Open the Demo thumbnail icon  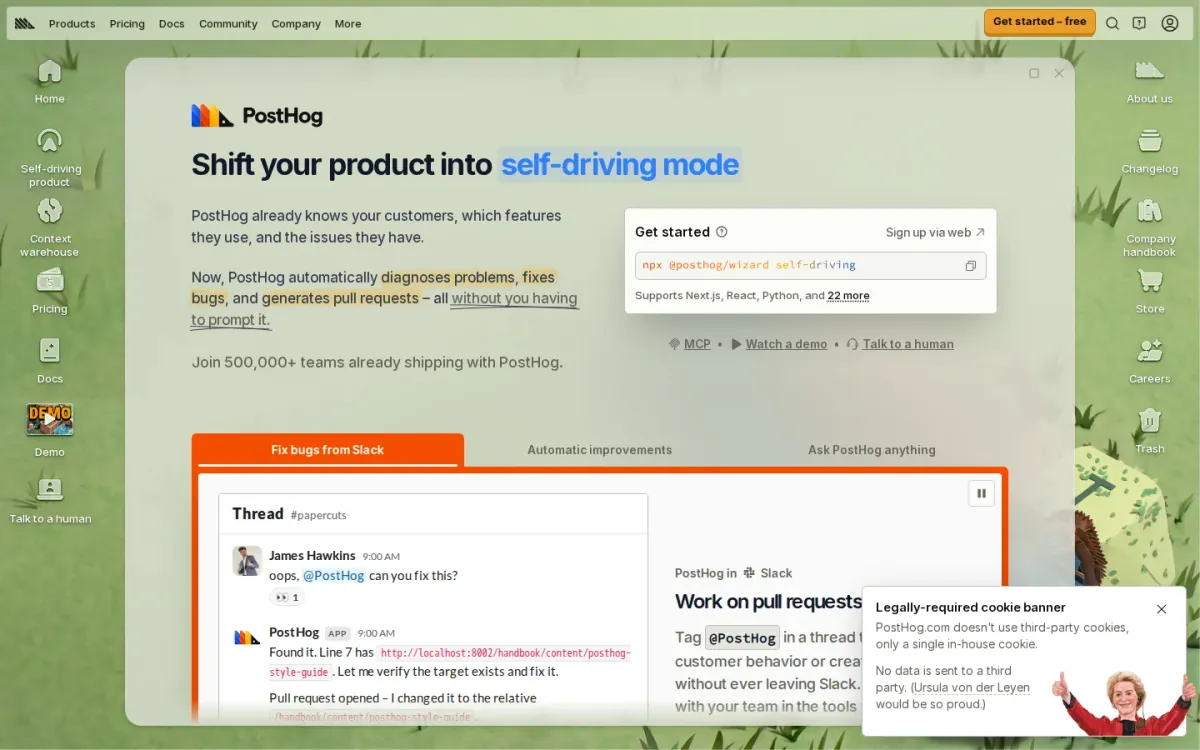[x=49, y=430]
